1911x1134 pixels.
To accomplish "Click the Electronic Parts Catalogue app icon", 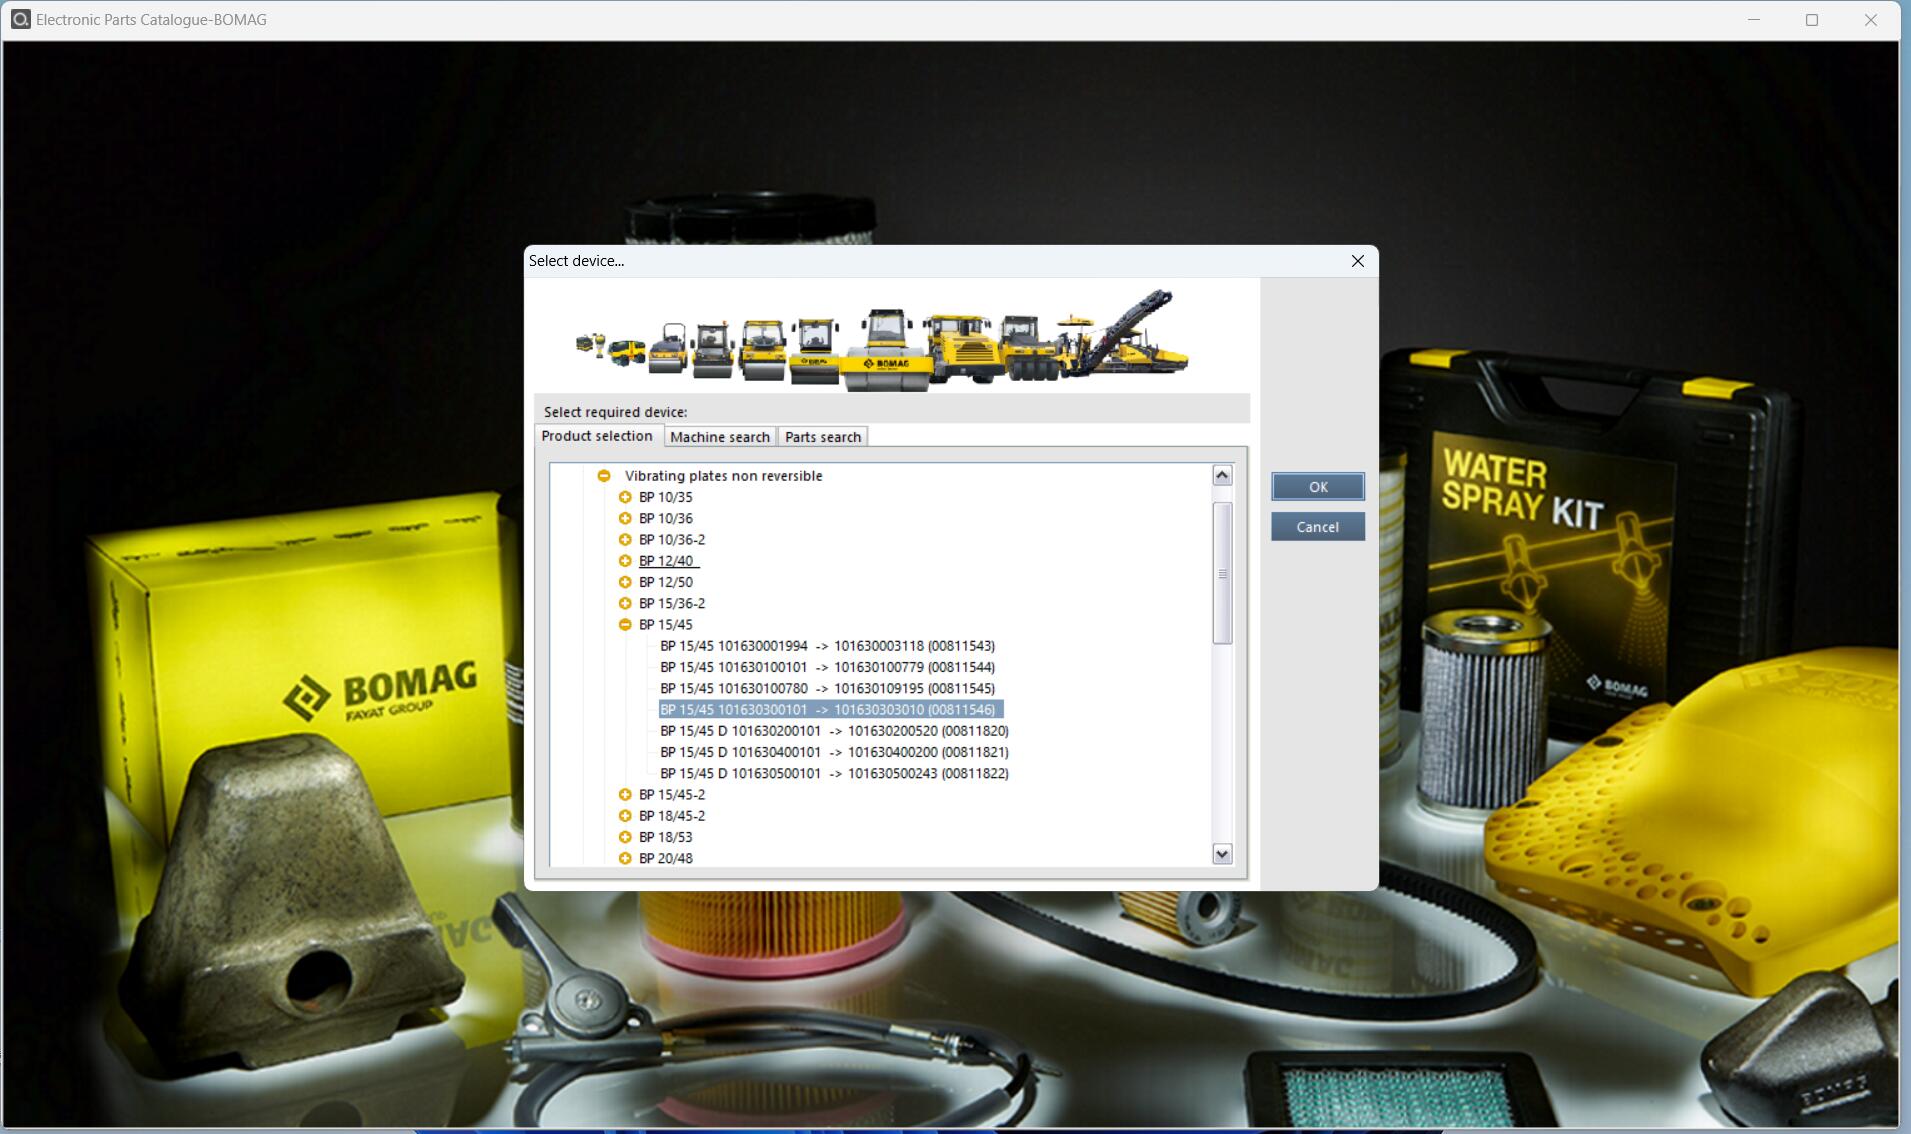I will tap(20, 19).
